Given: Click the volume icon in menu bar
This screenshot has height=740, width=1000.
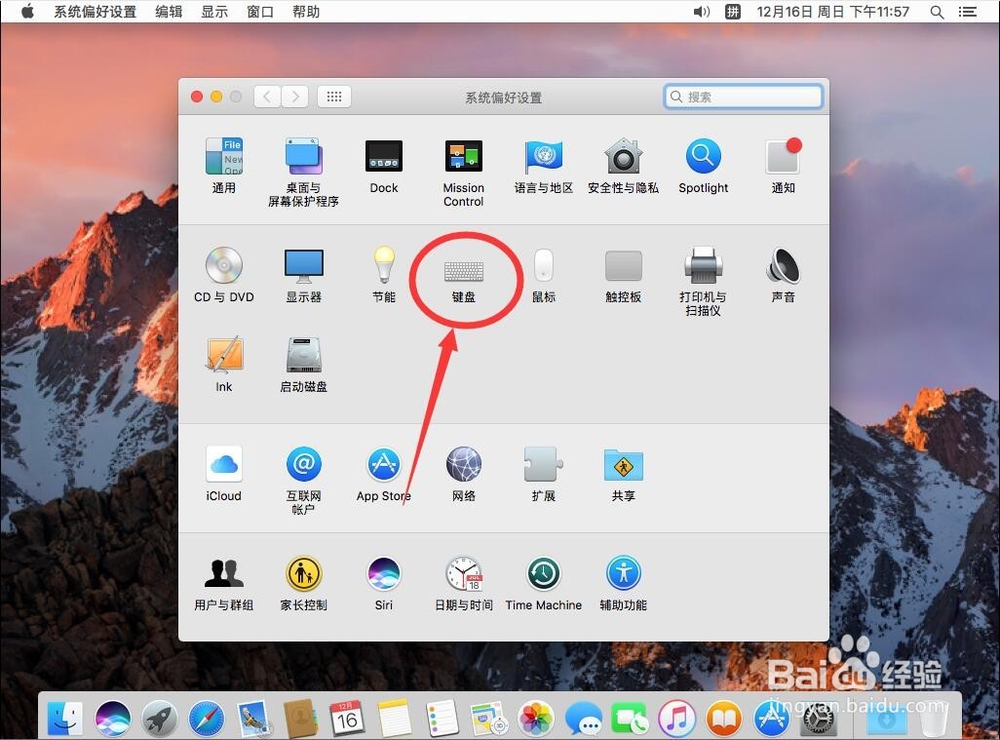Looking at the screenshot, I should coord(702,11).
